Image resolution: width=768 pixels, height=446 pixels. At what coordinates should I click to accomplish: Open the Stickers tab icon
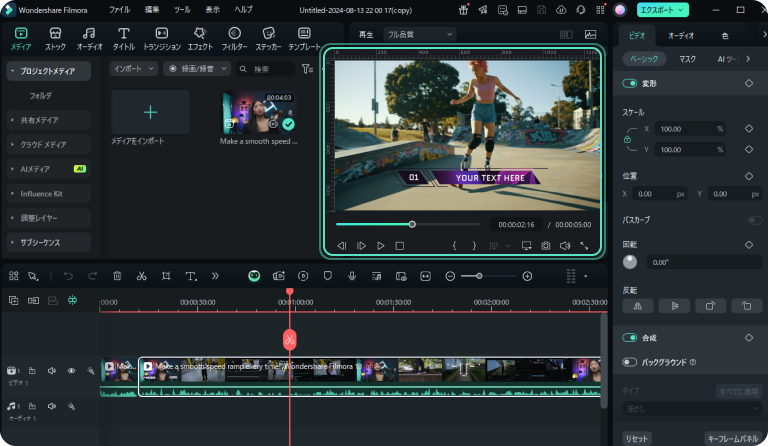click(268, 33)
